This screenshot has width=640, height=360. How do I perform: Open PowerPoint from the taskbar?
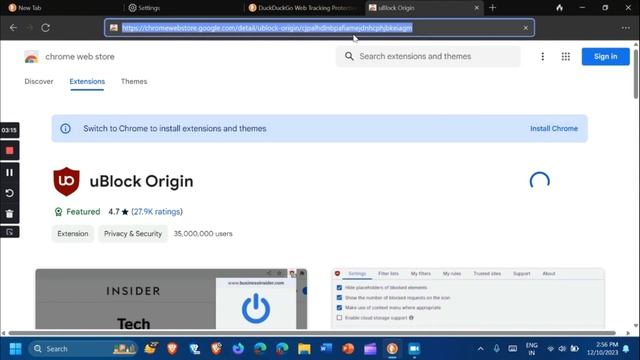pyautogui.click(x=348, y=349)
